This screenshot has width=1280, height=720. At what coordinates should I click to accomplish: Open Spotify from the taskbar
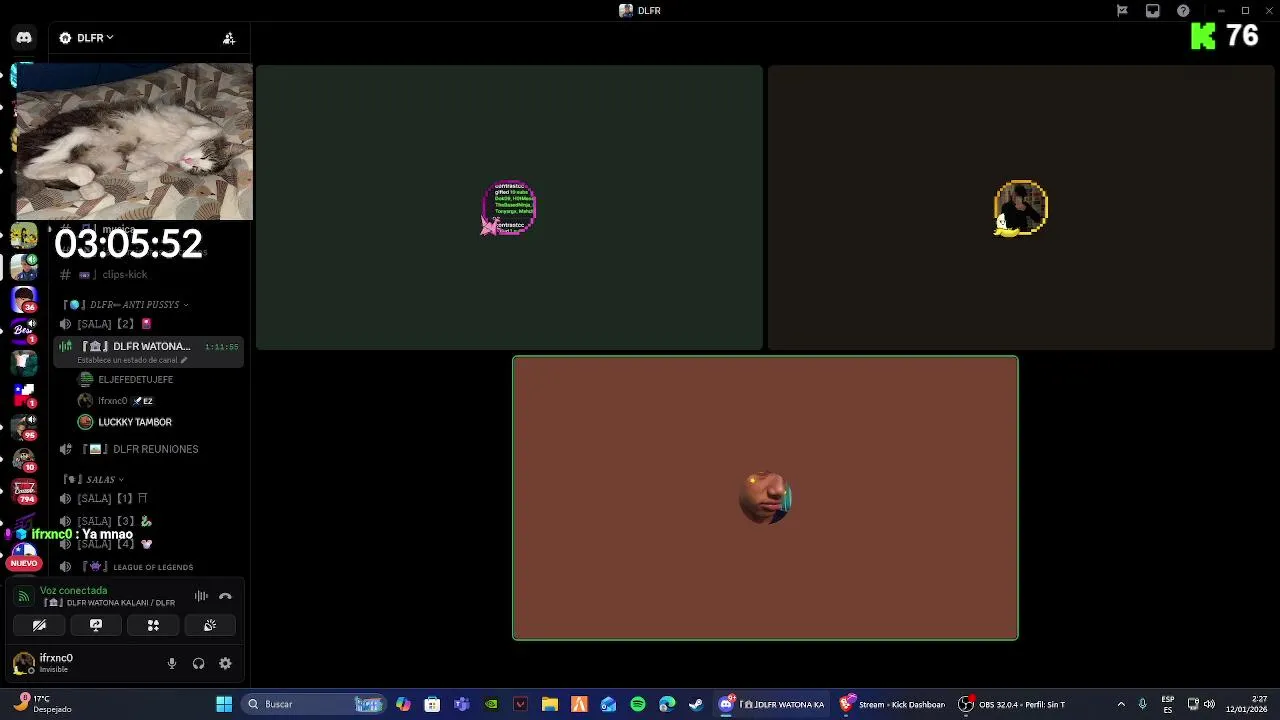[x=638, y=704]
